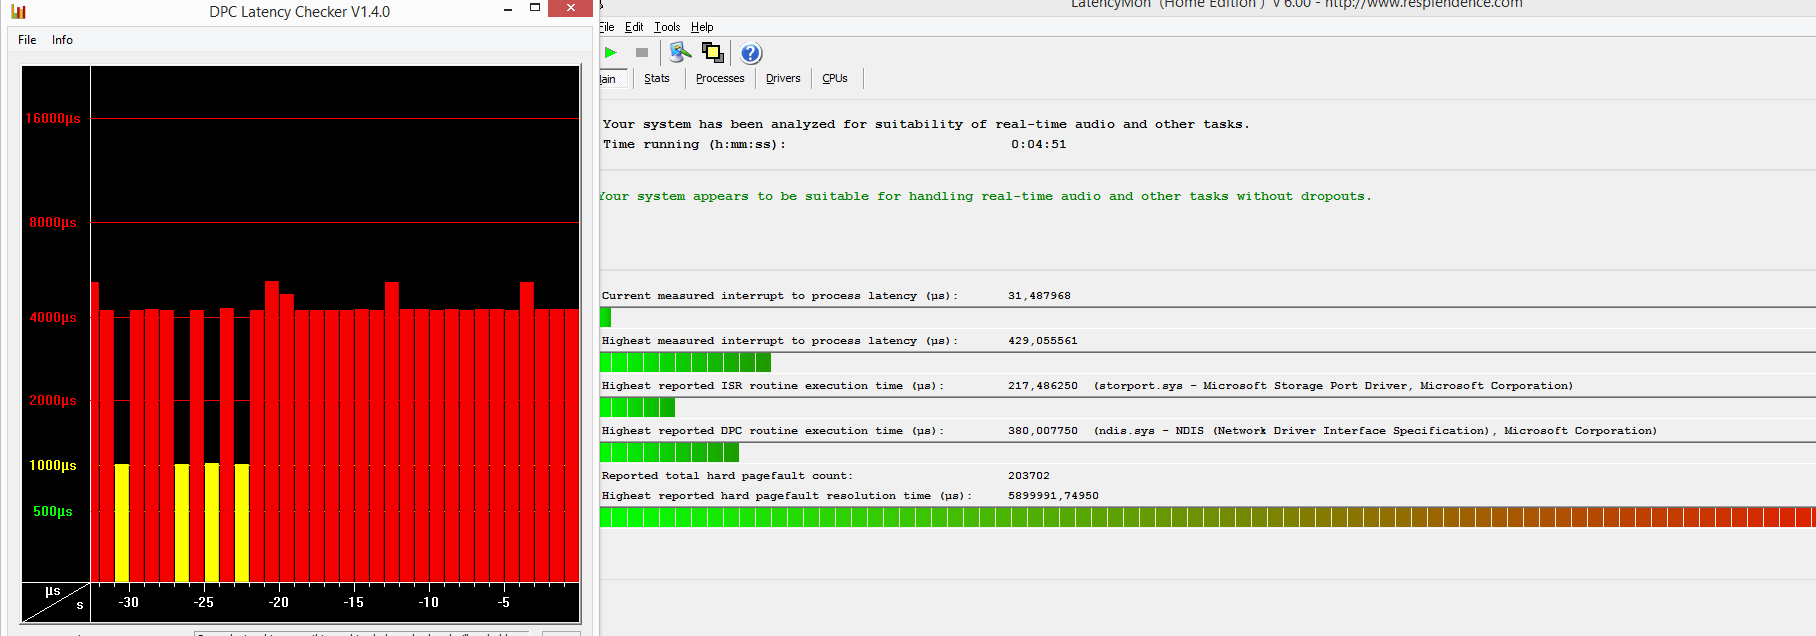Open File menu in DPC Latency Checker
Viewport: 1816px width, 636px height.
(27, 40)
